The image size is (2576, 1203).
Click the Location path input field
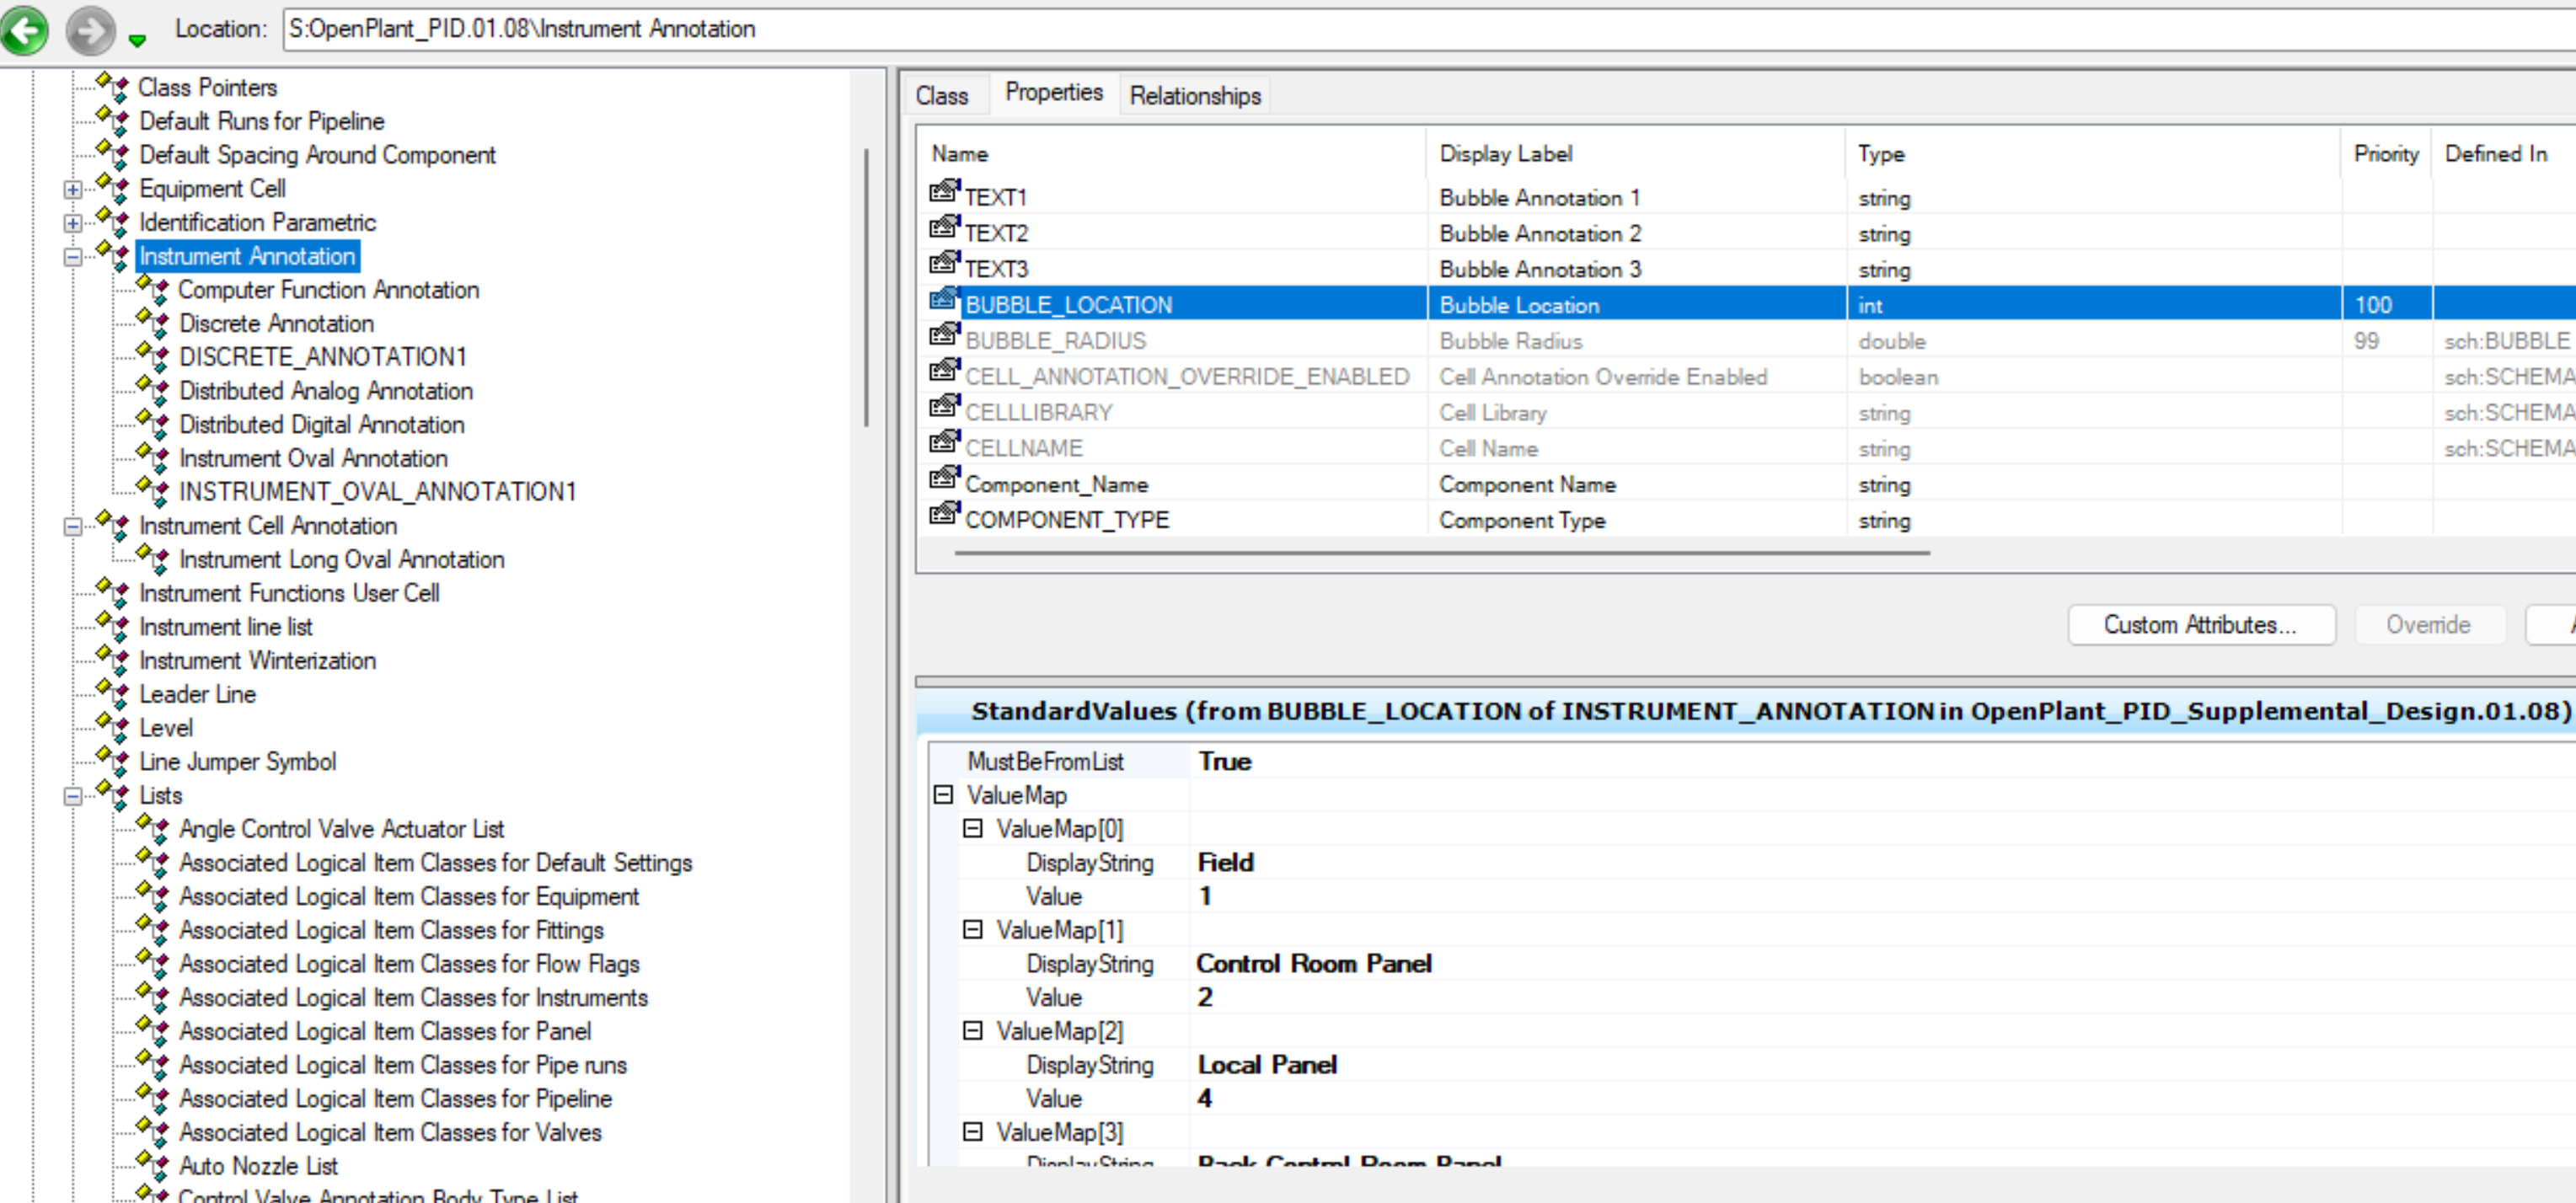[1400, 29]
